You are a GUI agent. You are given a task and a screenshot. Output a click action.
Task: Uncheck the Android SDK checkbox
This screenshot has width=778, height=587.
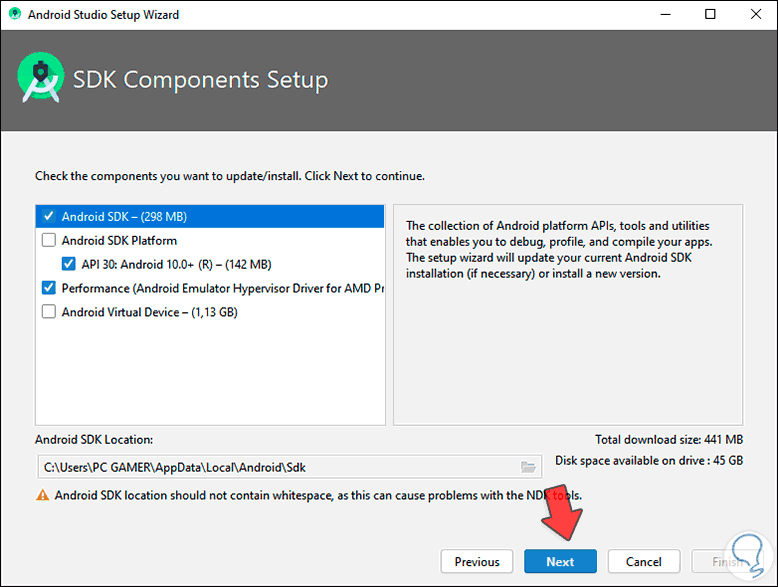click(49, 216)
